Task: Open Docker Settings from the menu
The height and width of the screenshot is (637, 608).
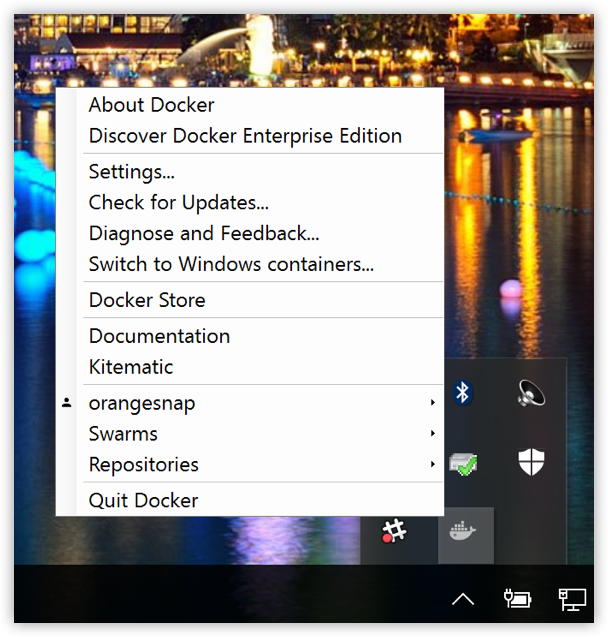Action: click(x=132, y=171)
